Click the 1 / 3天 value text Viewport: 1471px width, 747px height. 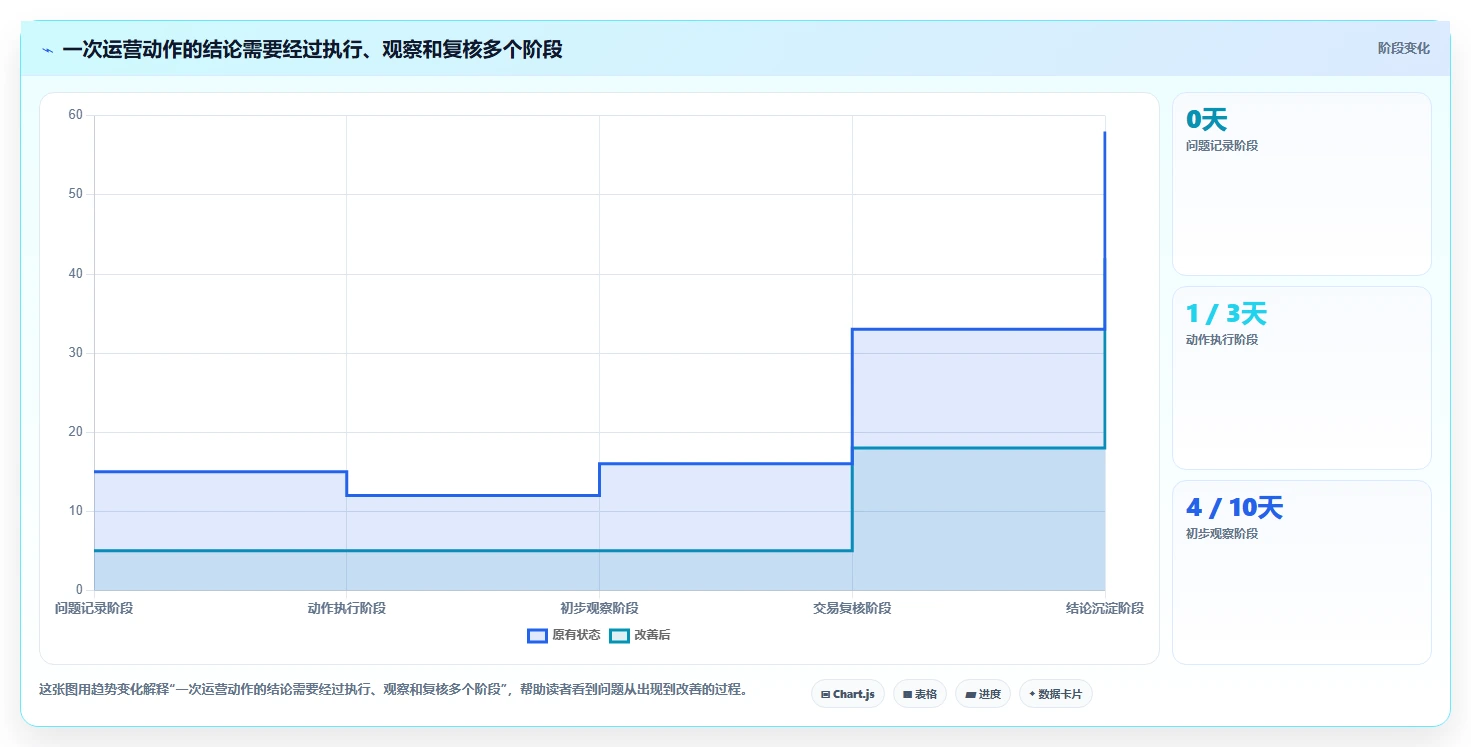pyautogui.click(x=1226, y=314)
